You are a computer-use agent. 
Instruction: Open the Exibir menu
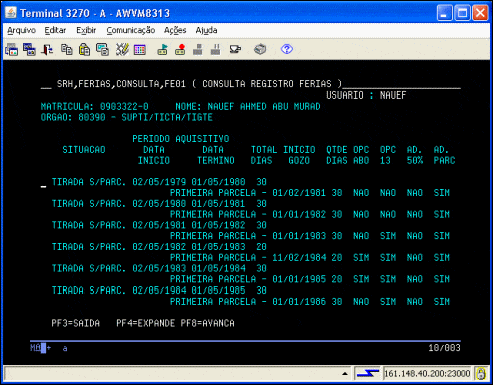pyautogui.click(x=86, y=30)
